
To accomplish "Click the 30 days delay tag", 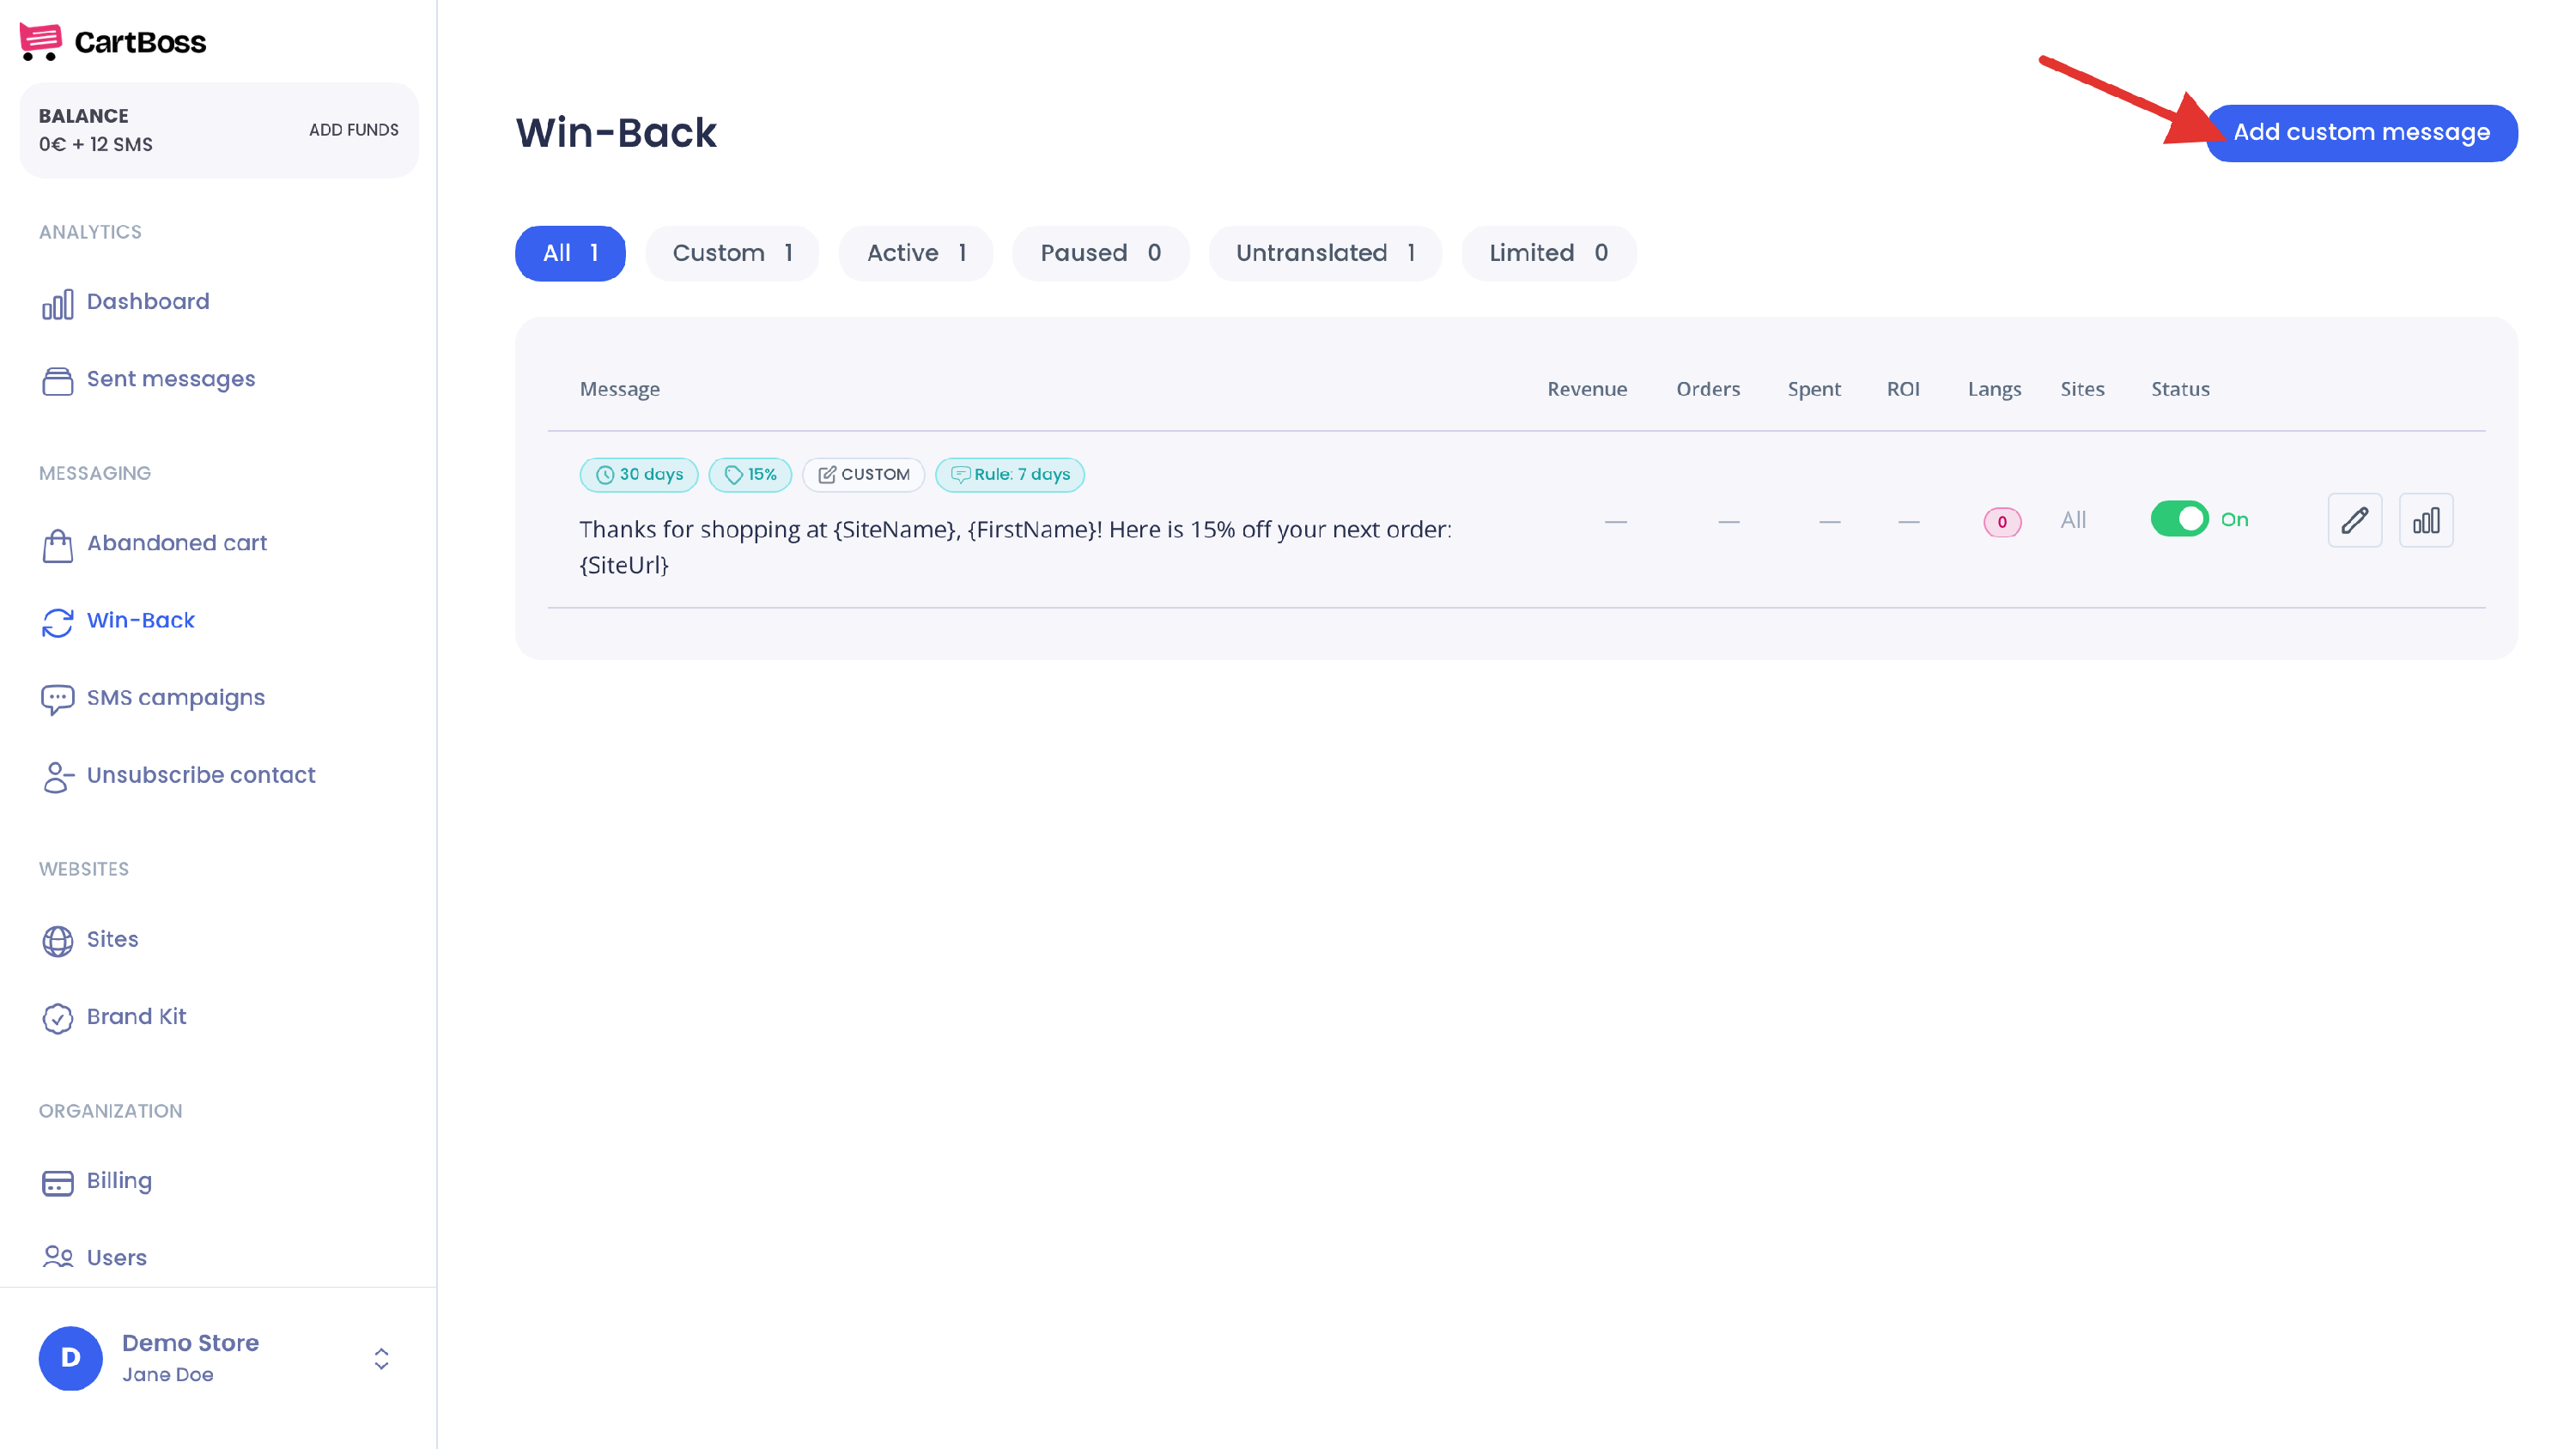I will tap(639, 474).
